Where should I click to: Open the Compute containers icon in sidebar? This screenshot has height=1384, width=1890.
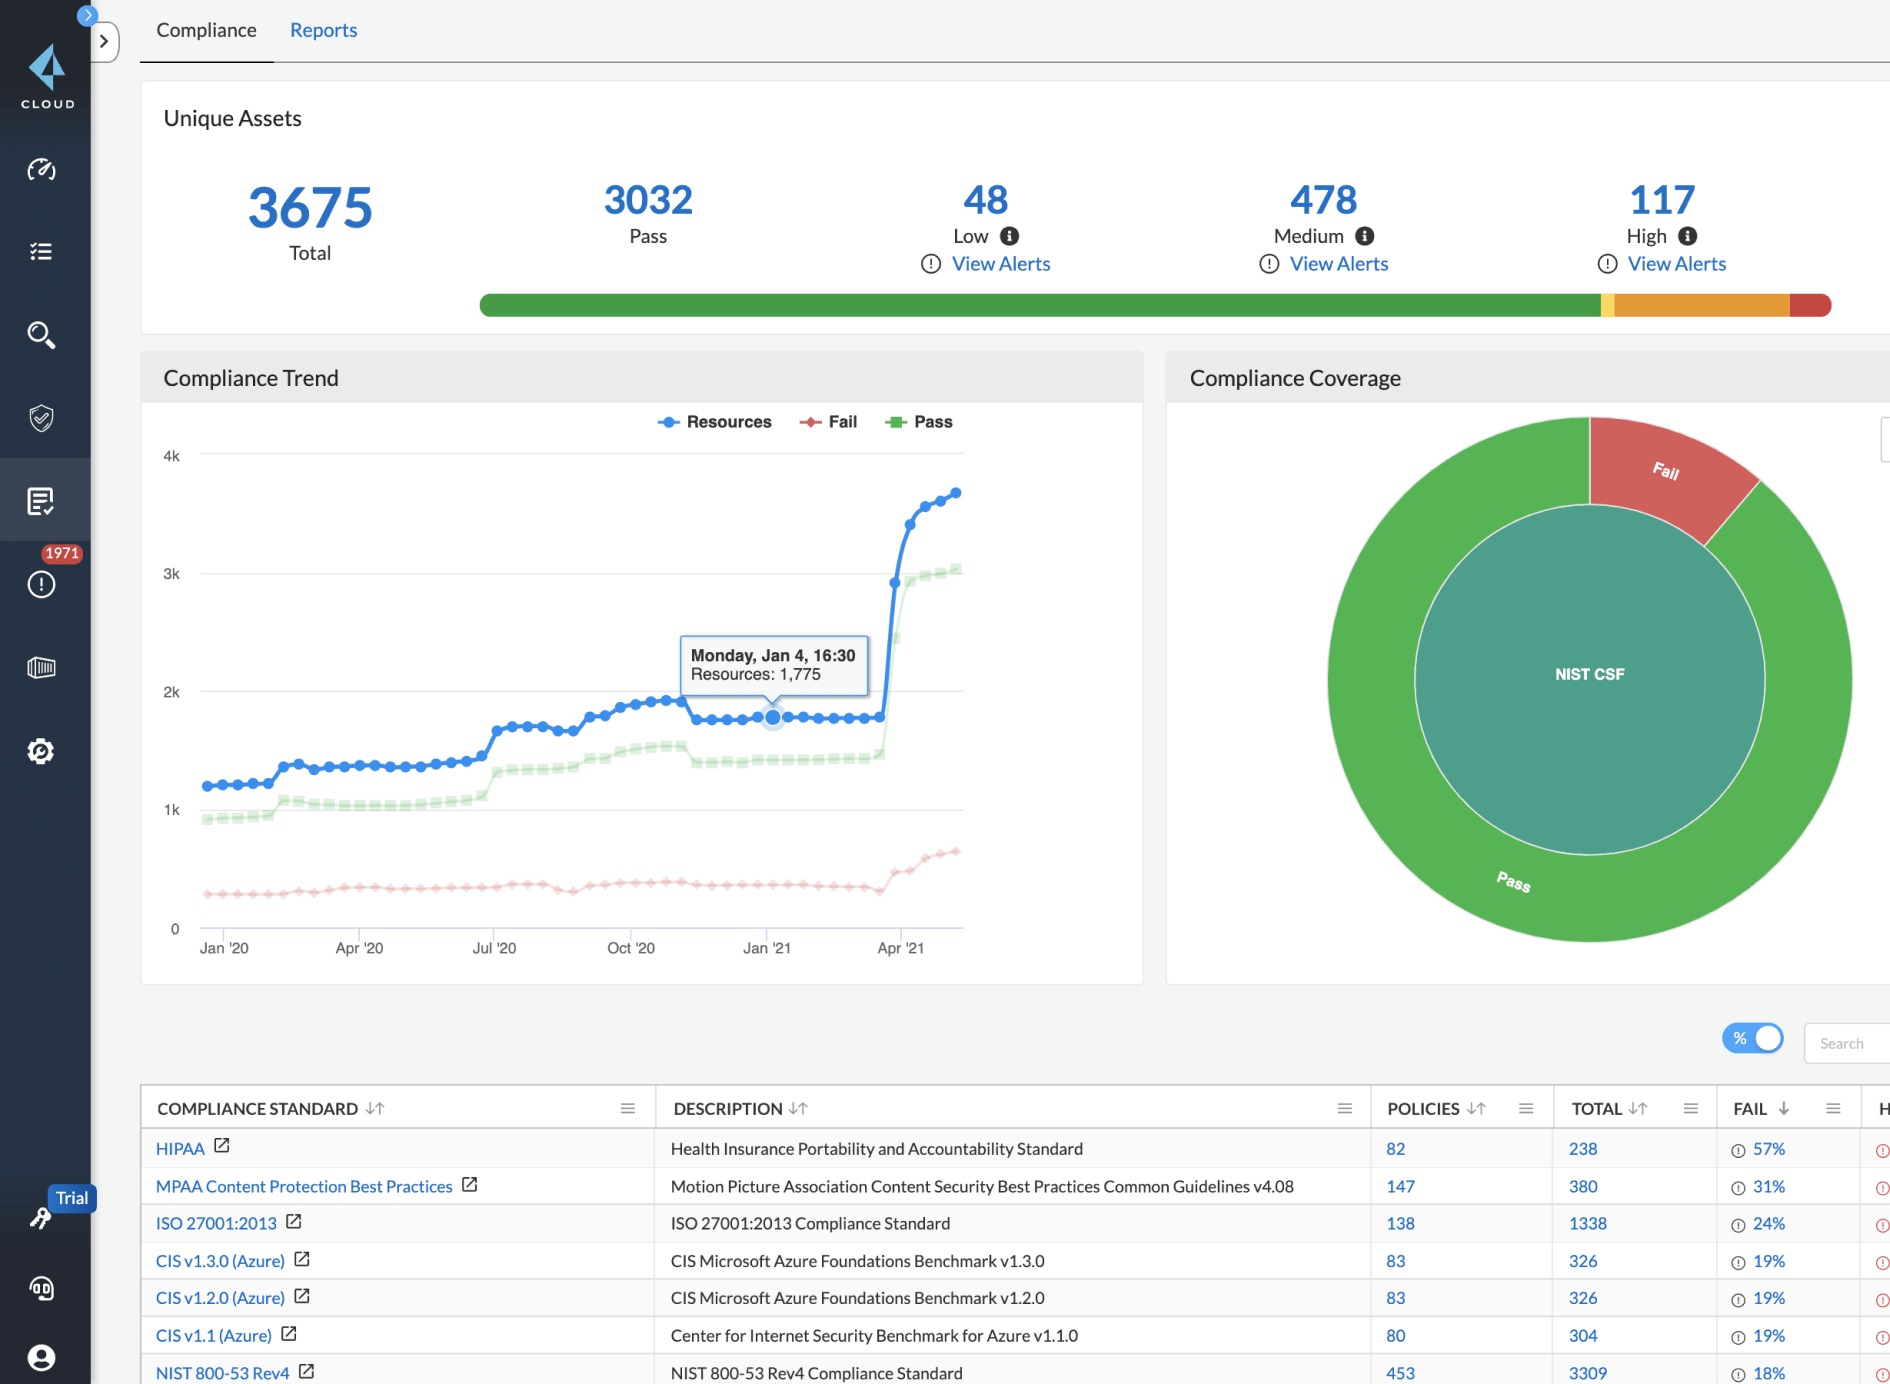coord(41,666)
